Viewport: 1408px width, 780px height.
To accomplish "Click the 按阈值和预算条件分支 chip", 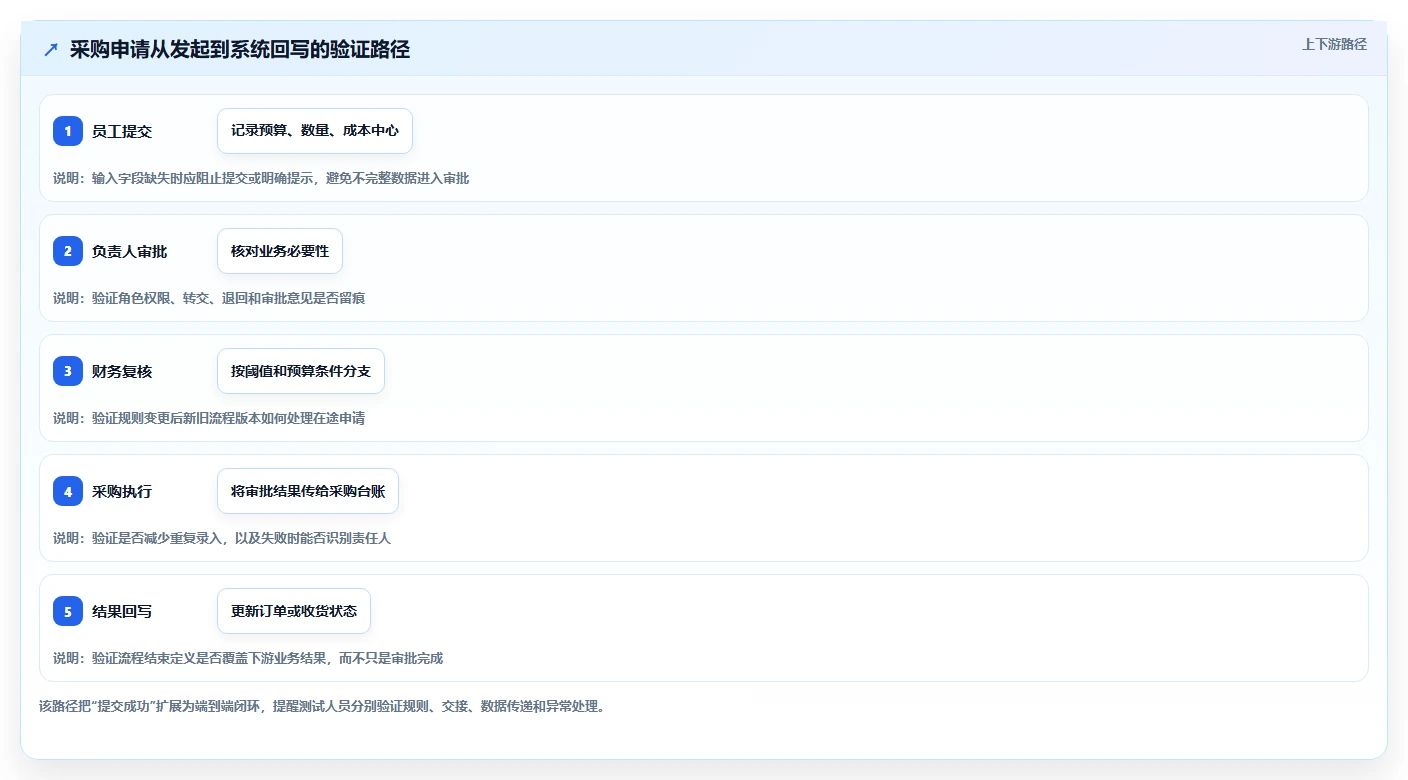I will coord(301,371).
